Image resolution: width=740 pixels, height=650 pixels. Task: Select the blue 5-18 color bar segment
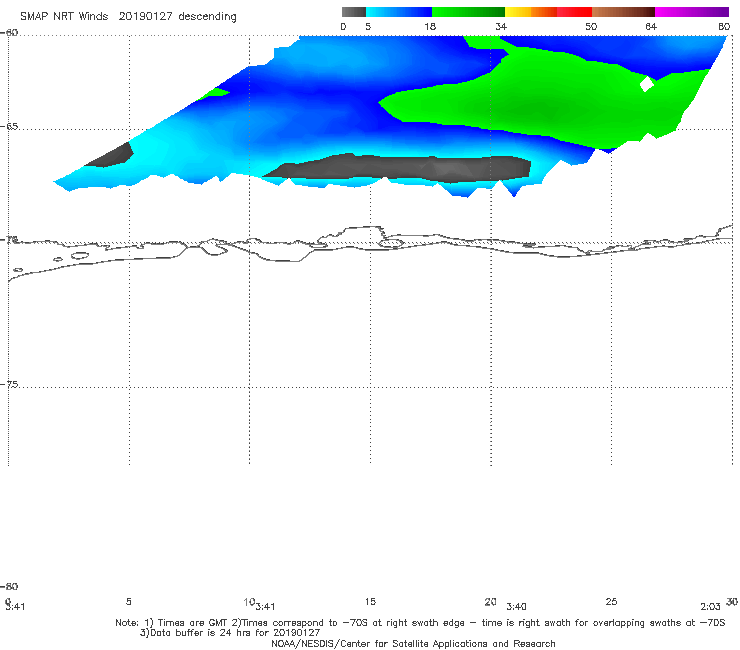click(399, 12)
